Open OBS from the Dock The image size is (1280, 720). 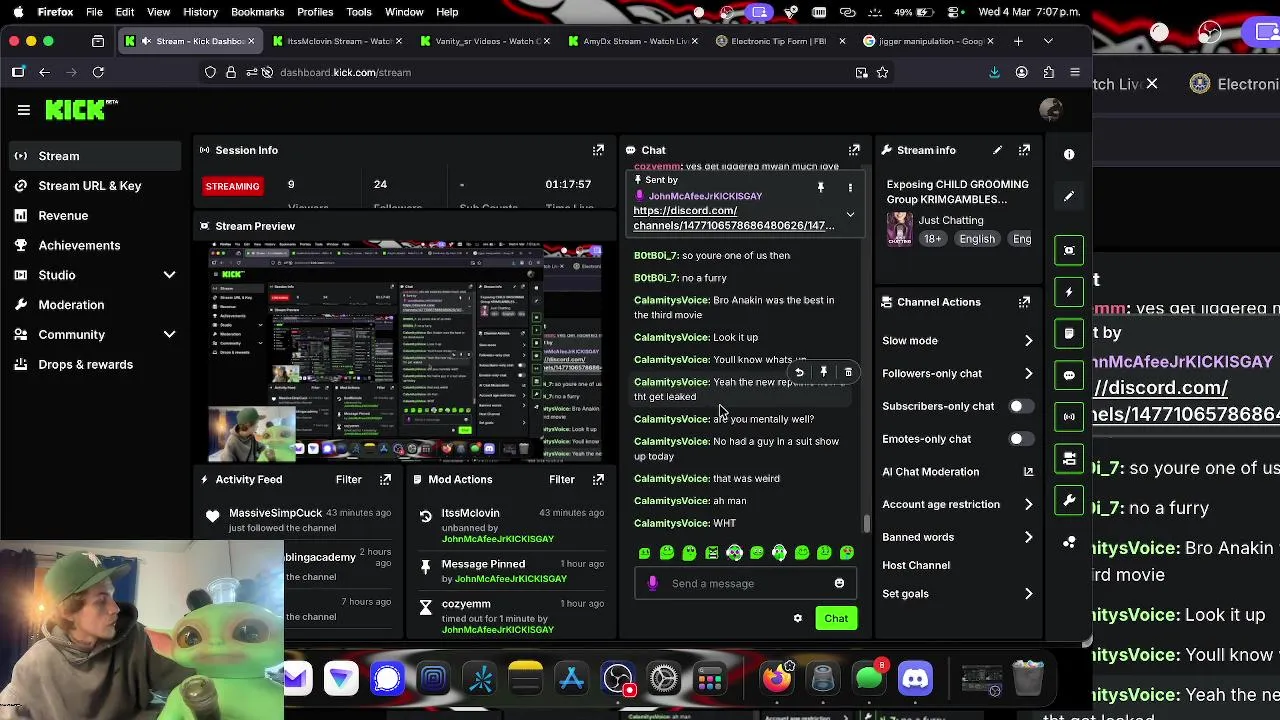tap(617, 678)
